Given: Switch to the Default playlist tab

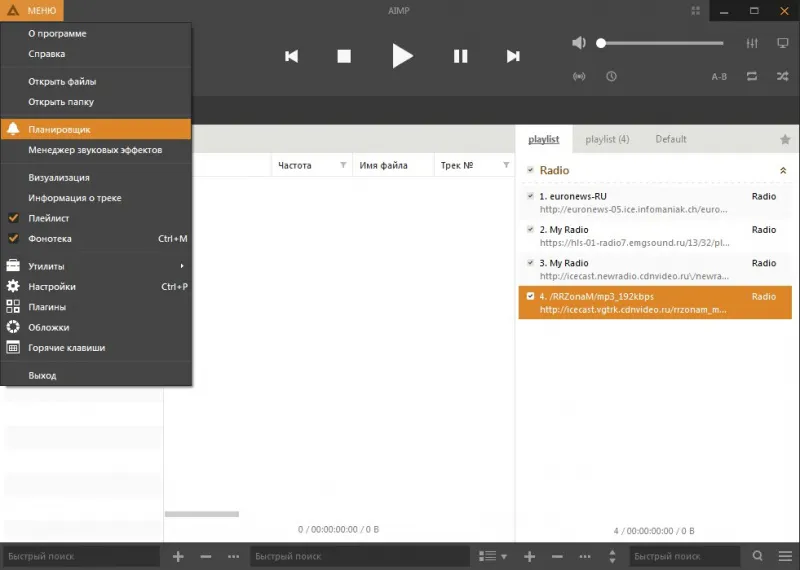Looking at the screenshot, I should [x=671, y=139].
